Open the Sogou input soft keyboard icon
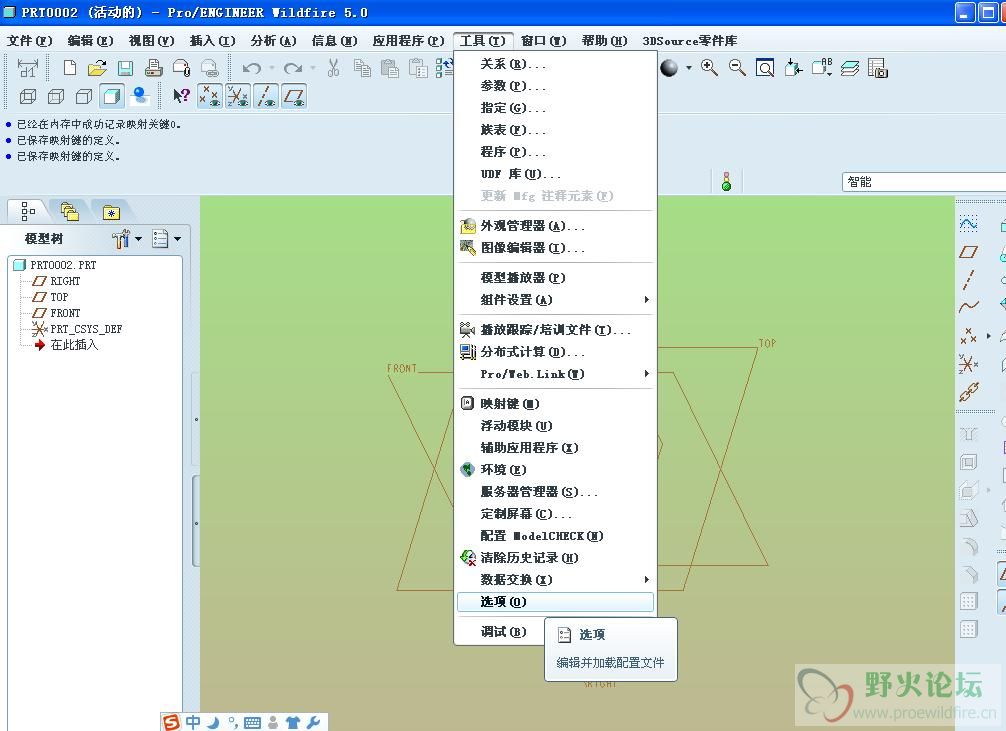This screenshot has height=731, width=1006. pyautogui.click(x=253, y=723)
